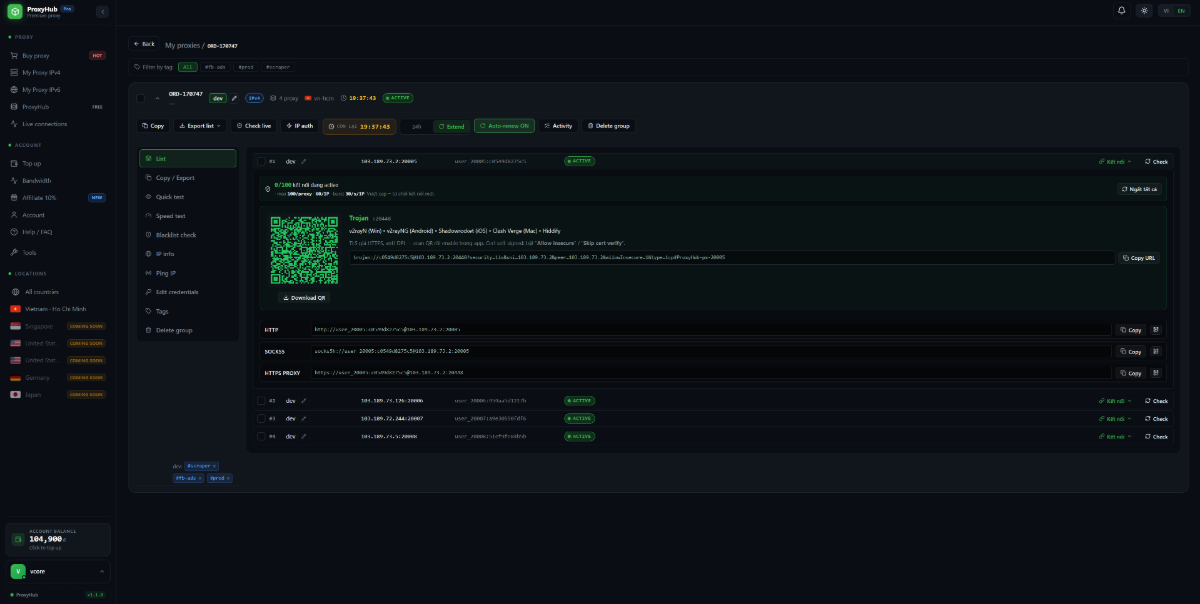Collapse the ORD-170747 group chevron

[x=157, y=98]
